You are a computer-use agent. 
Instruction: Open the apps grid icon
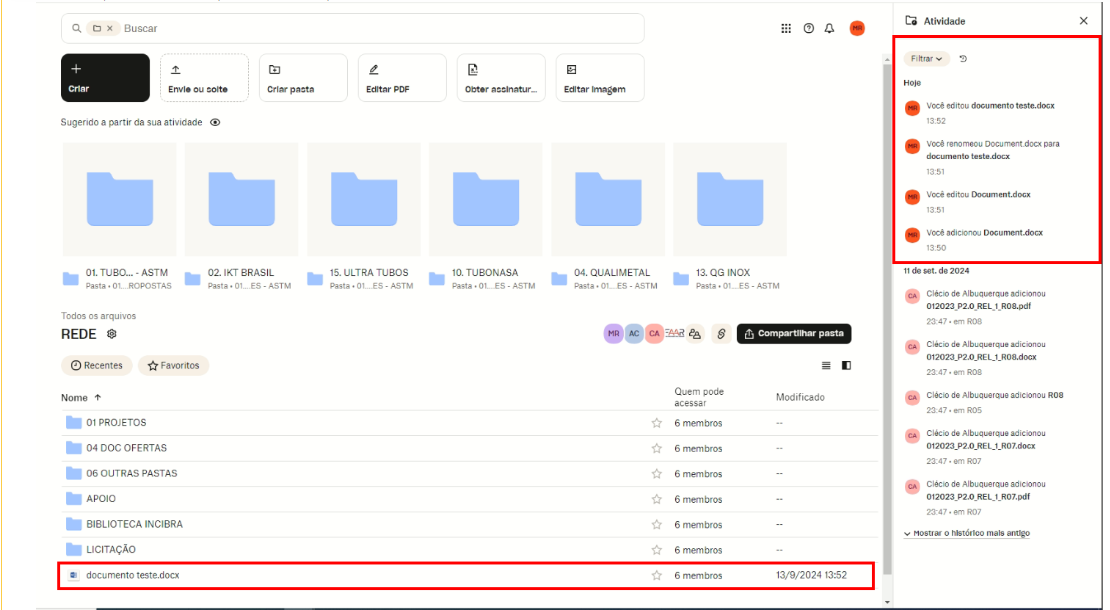786,28
